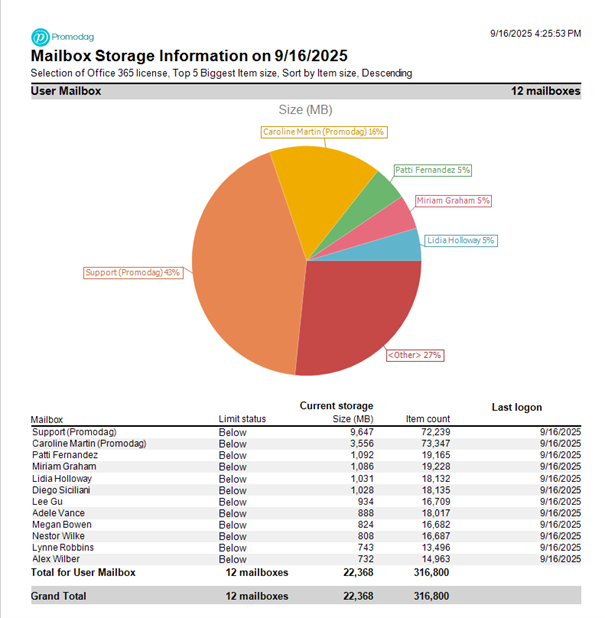Screen dimensions: 605x618
Task: Click the 'Lidia Holloway 5%' chart label
Action: click(x=461, y=240)
